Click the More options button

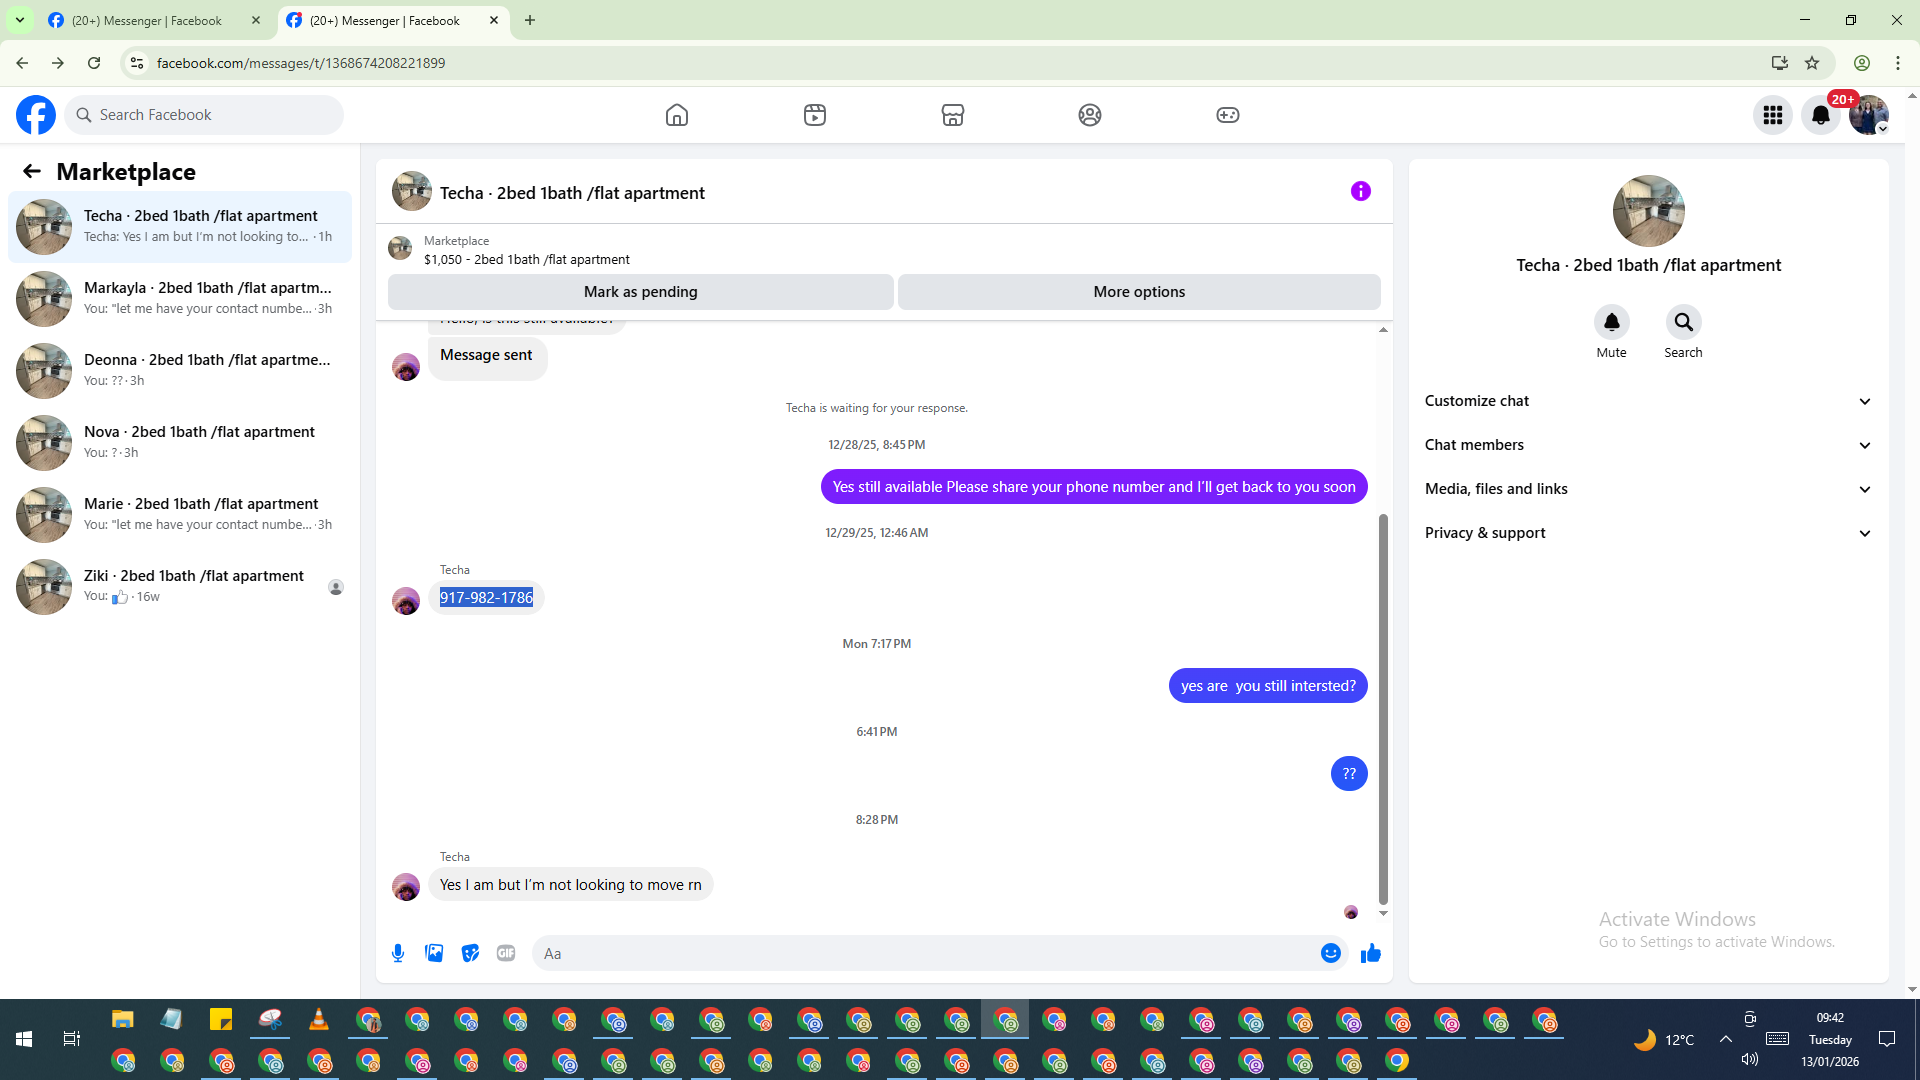point(1139,292)
